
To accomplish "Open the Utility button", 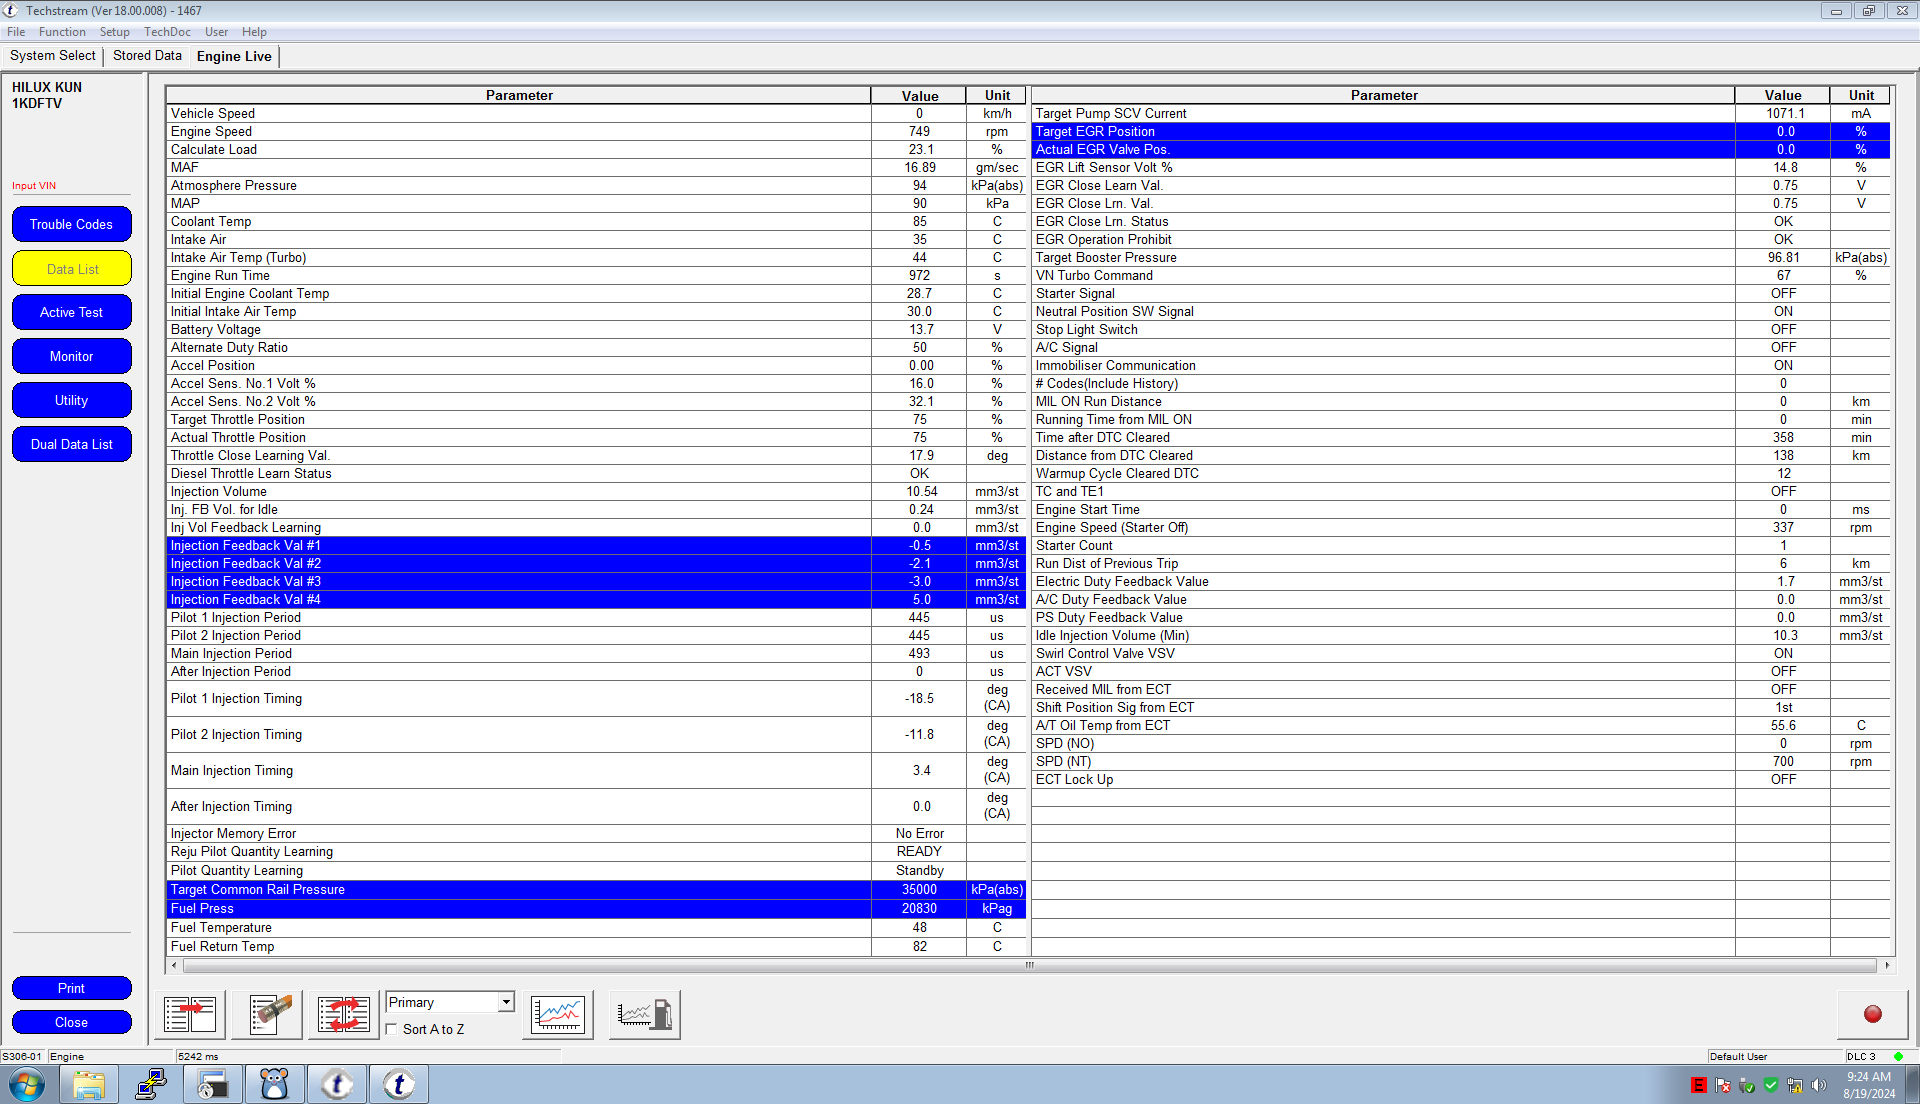I will [x=71, y=401].
